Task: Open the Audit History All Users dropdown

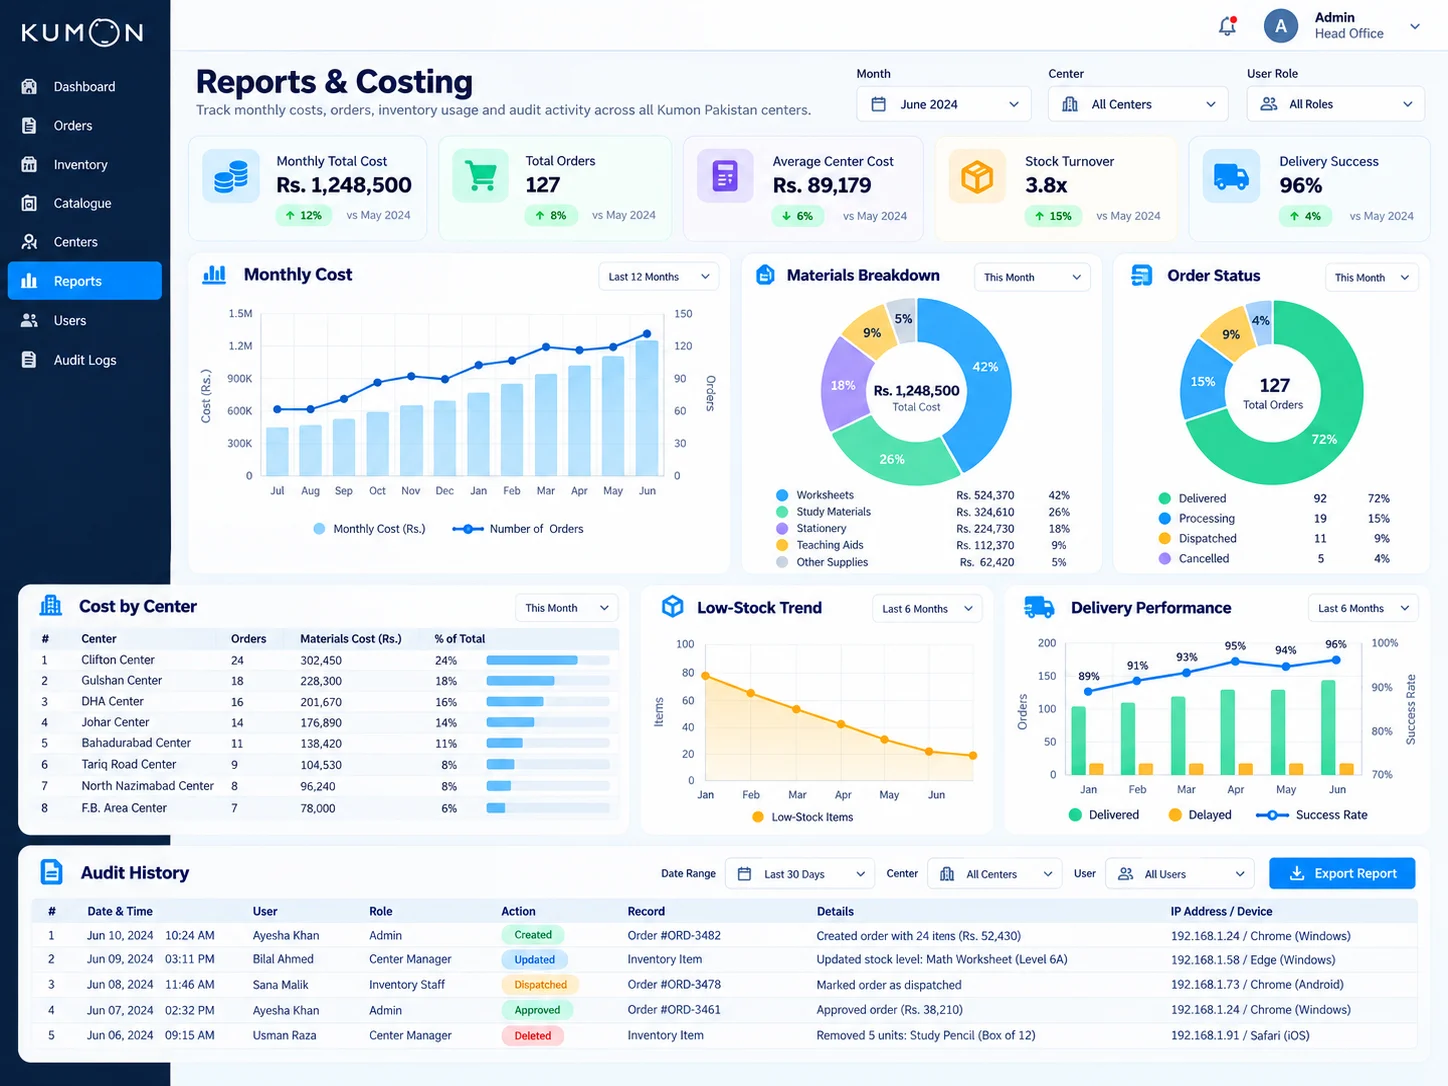Action: click(1180, 874)
